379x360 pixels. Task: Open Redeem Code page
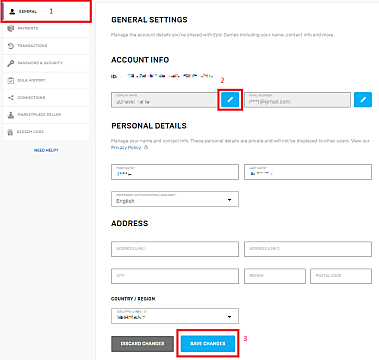pyautogui.click(x=46, y=132)
